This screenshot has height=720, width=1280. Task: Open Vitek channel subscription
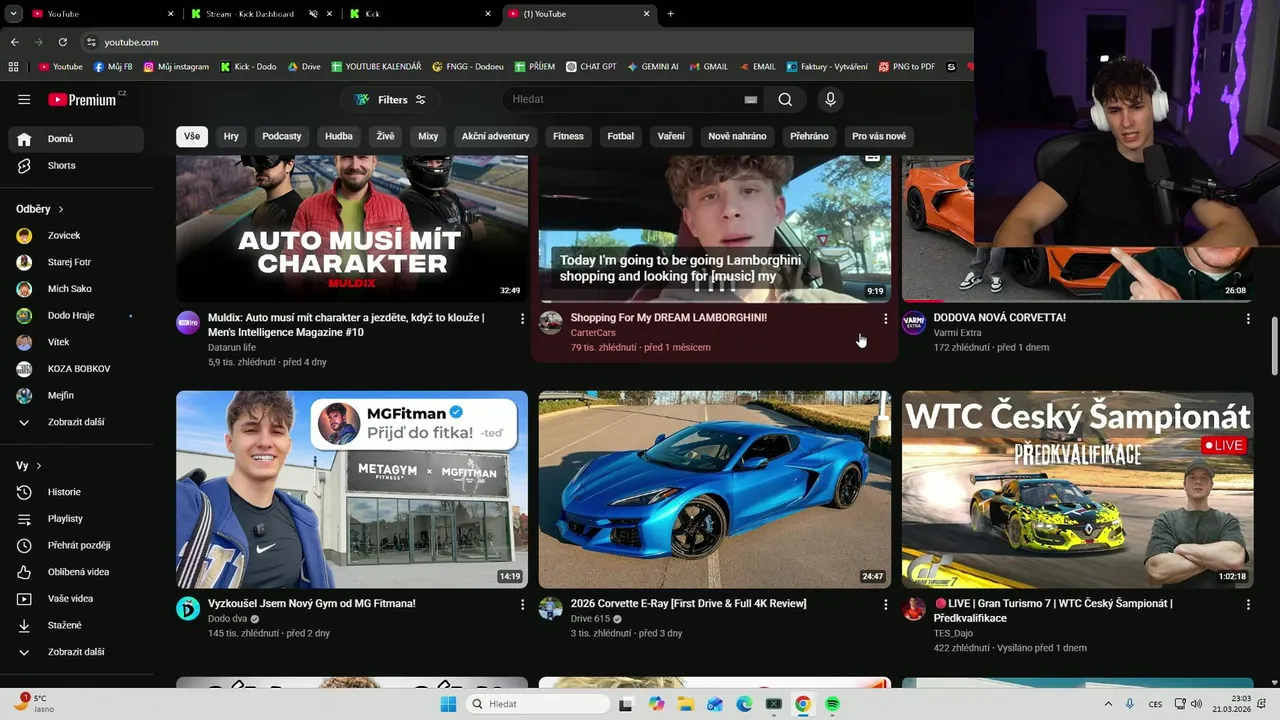(x=76, y=342)
